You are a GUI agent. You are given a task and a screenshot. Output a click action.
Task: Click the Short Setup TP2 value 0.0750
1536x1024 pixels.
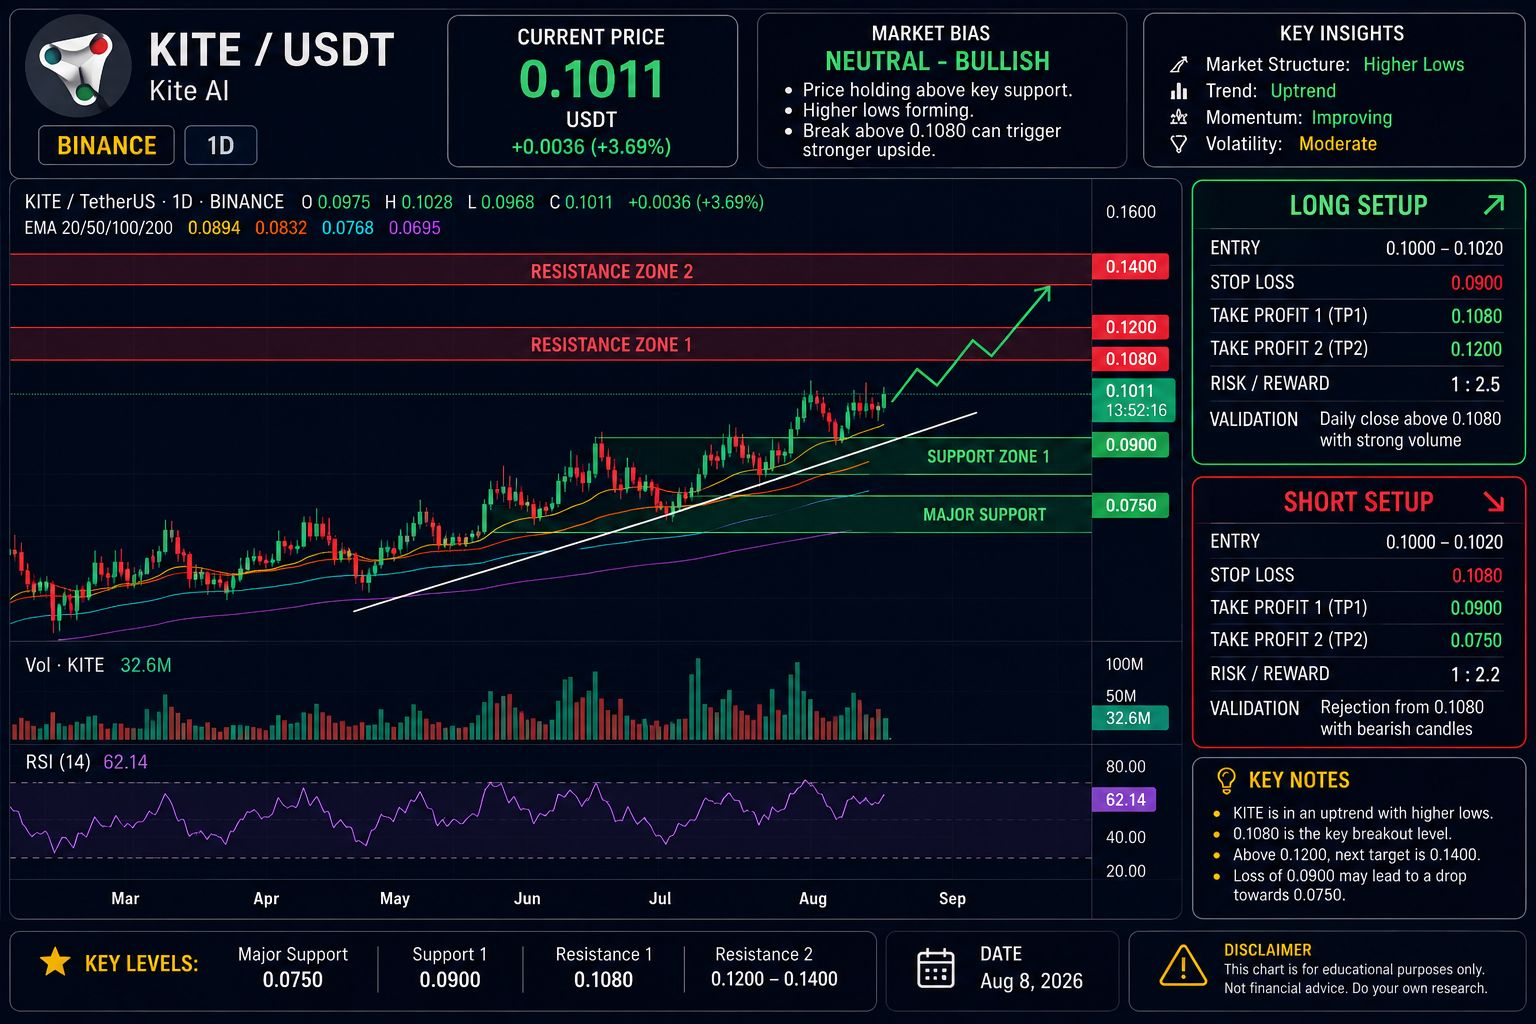pos(1477,640)
